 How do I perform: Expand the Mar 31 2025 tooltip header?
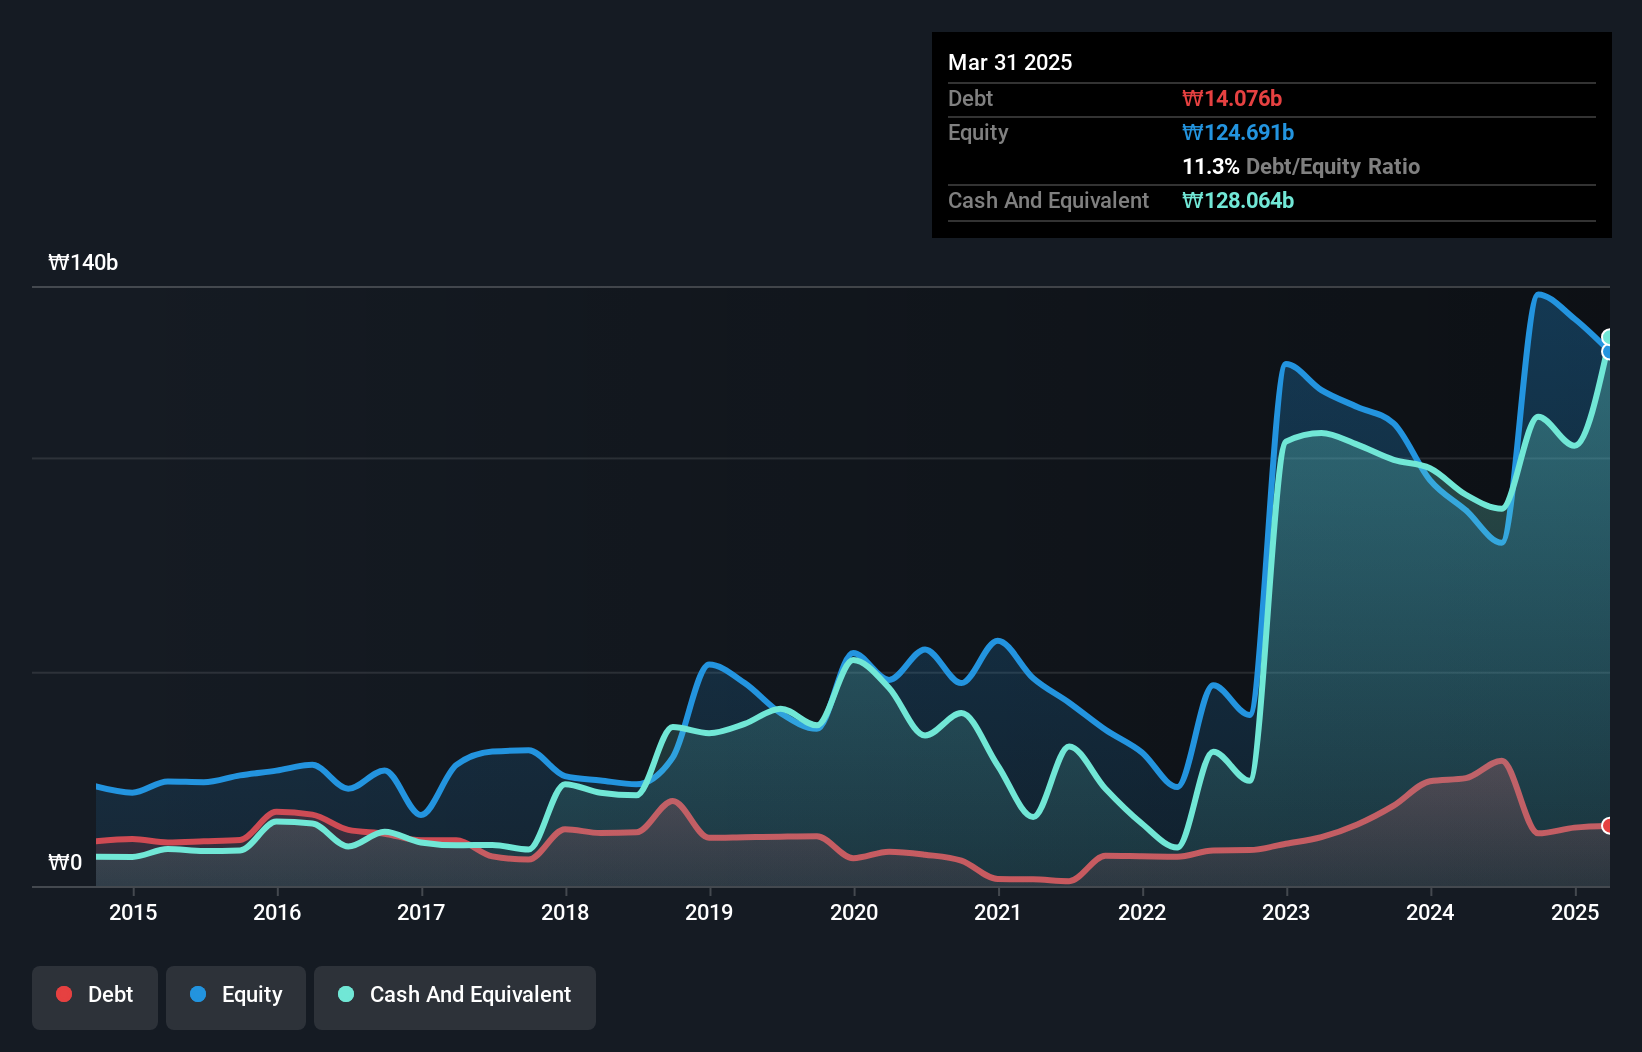(x=1010, y=62)
